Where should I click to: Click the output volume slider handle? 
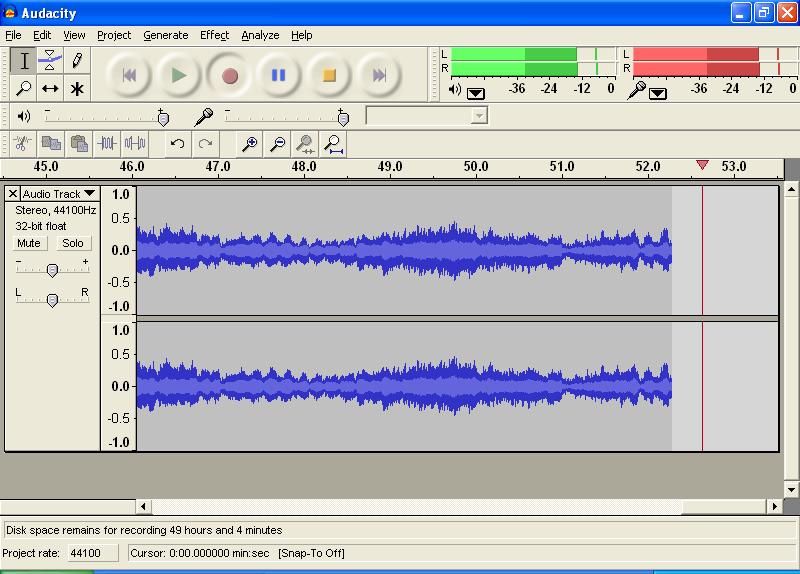point(163,119)
